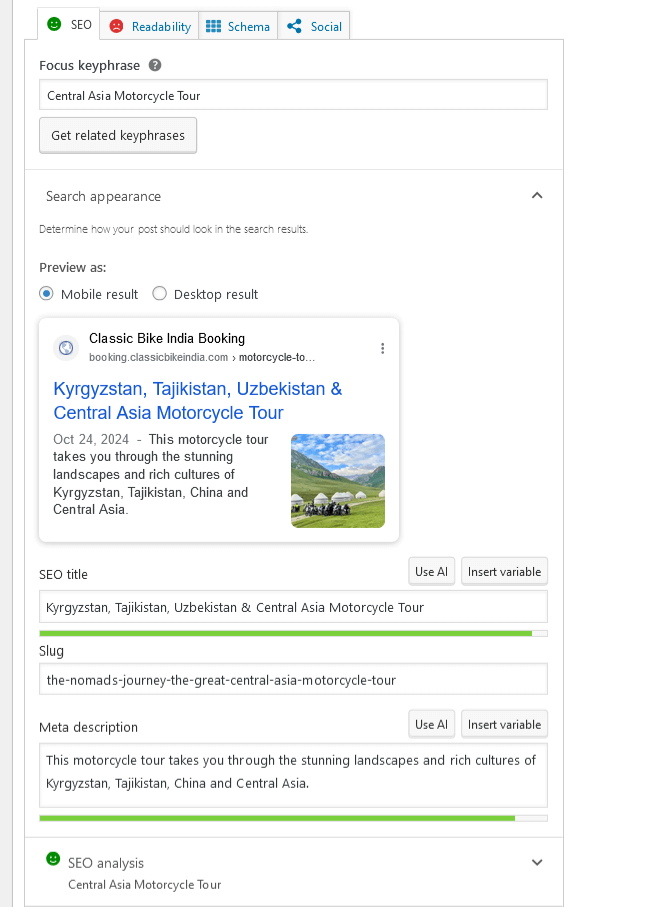Click into the Slug input field
Image resolution: width=648 pixels, height=907 pixels.
[x=293, y=680]
